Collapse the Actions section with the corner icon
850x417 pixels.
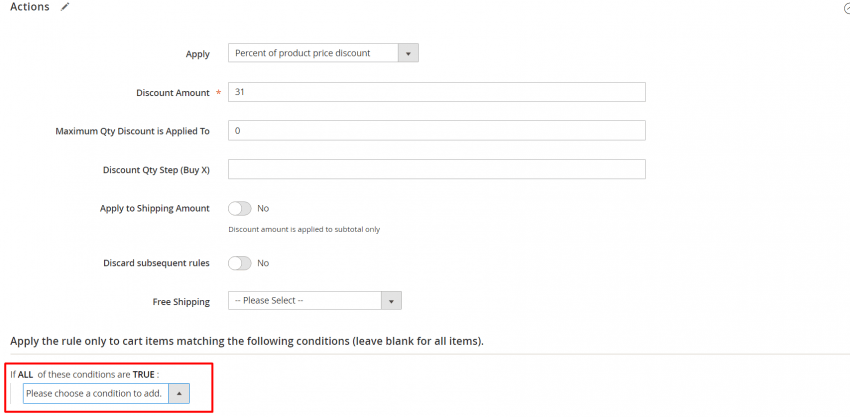coord(846,9)
